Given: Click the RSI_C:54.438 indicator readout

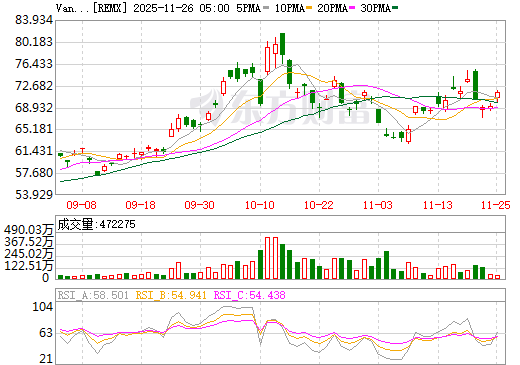Looking at the screenshot, I should pyautogui.click(x=249, y=295).
